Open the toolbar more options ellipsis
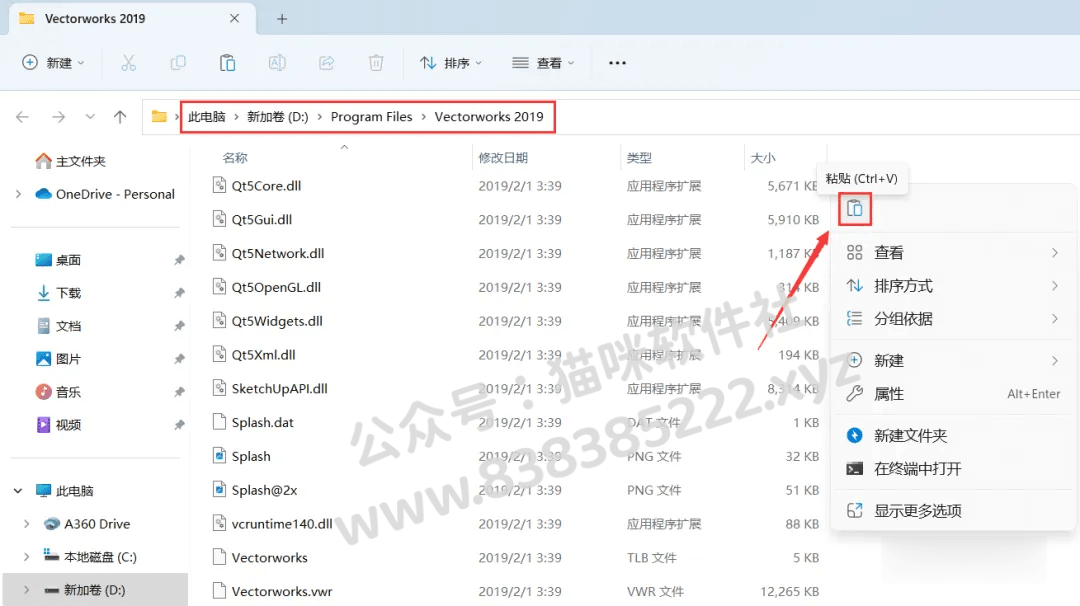Screen dimensions: 1080x606 click(617, 63)
